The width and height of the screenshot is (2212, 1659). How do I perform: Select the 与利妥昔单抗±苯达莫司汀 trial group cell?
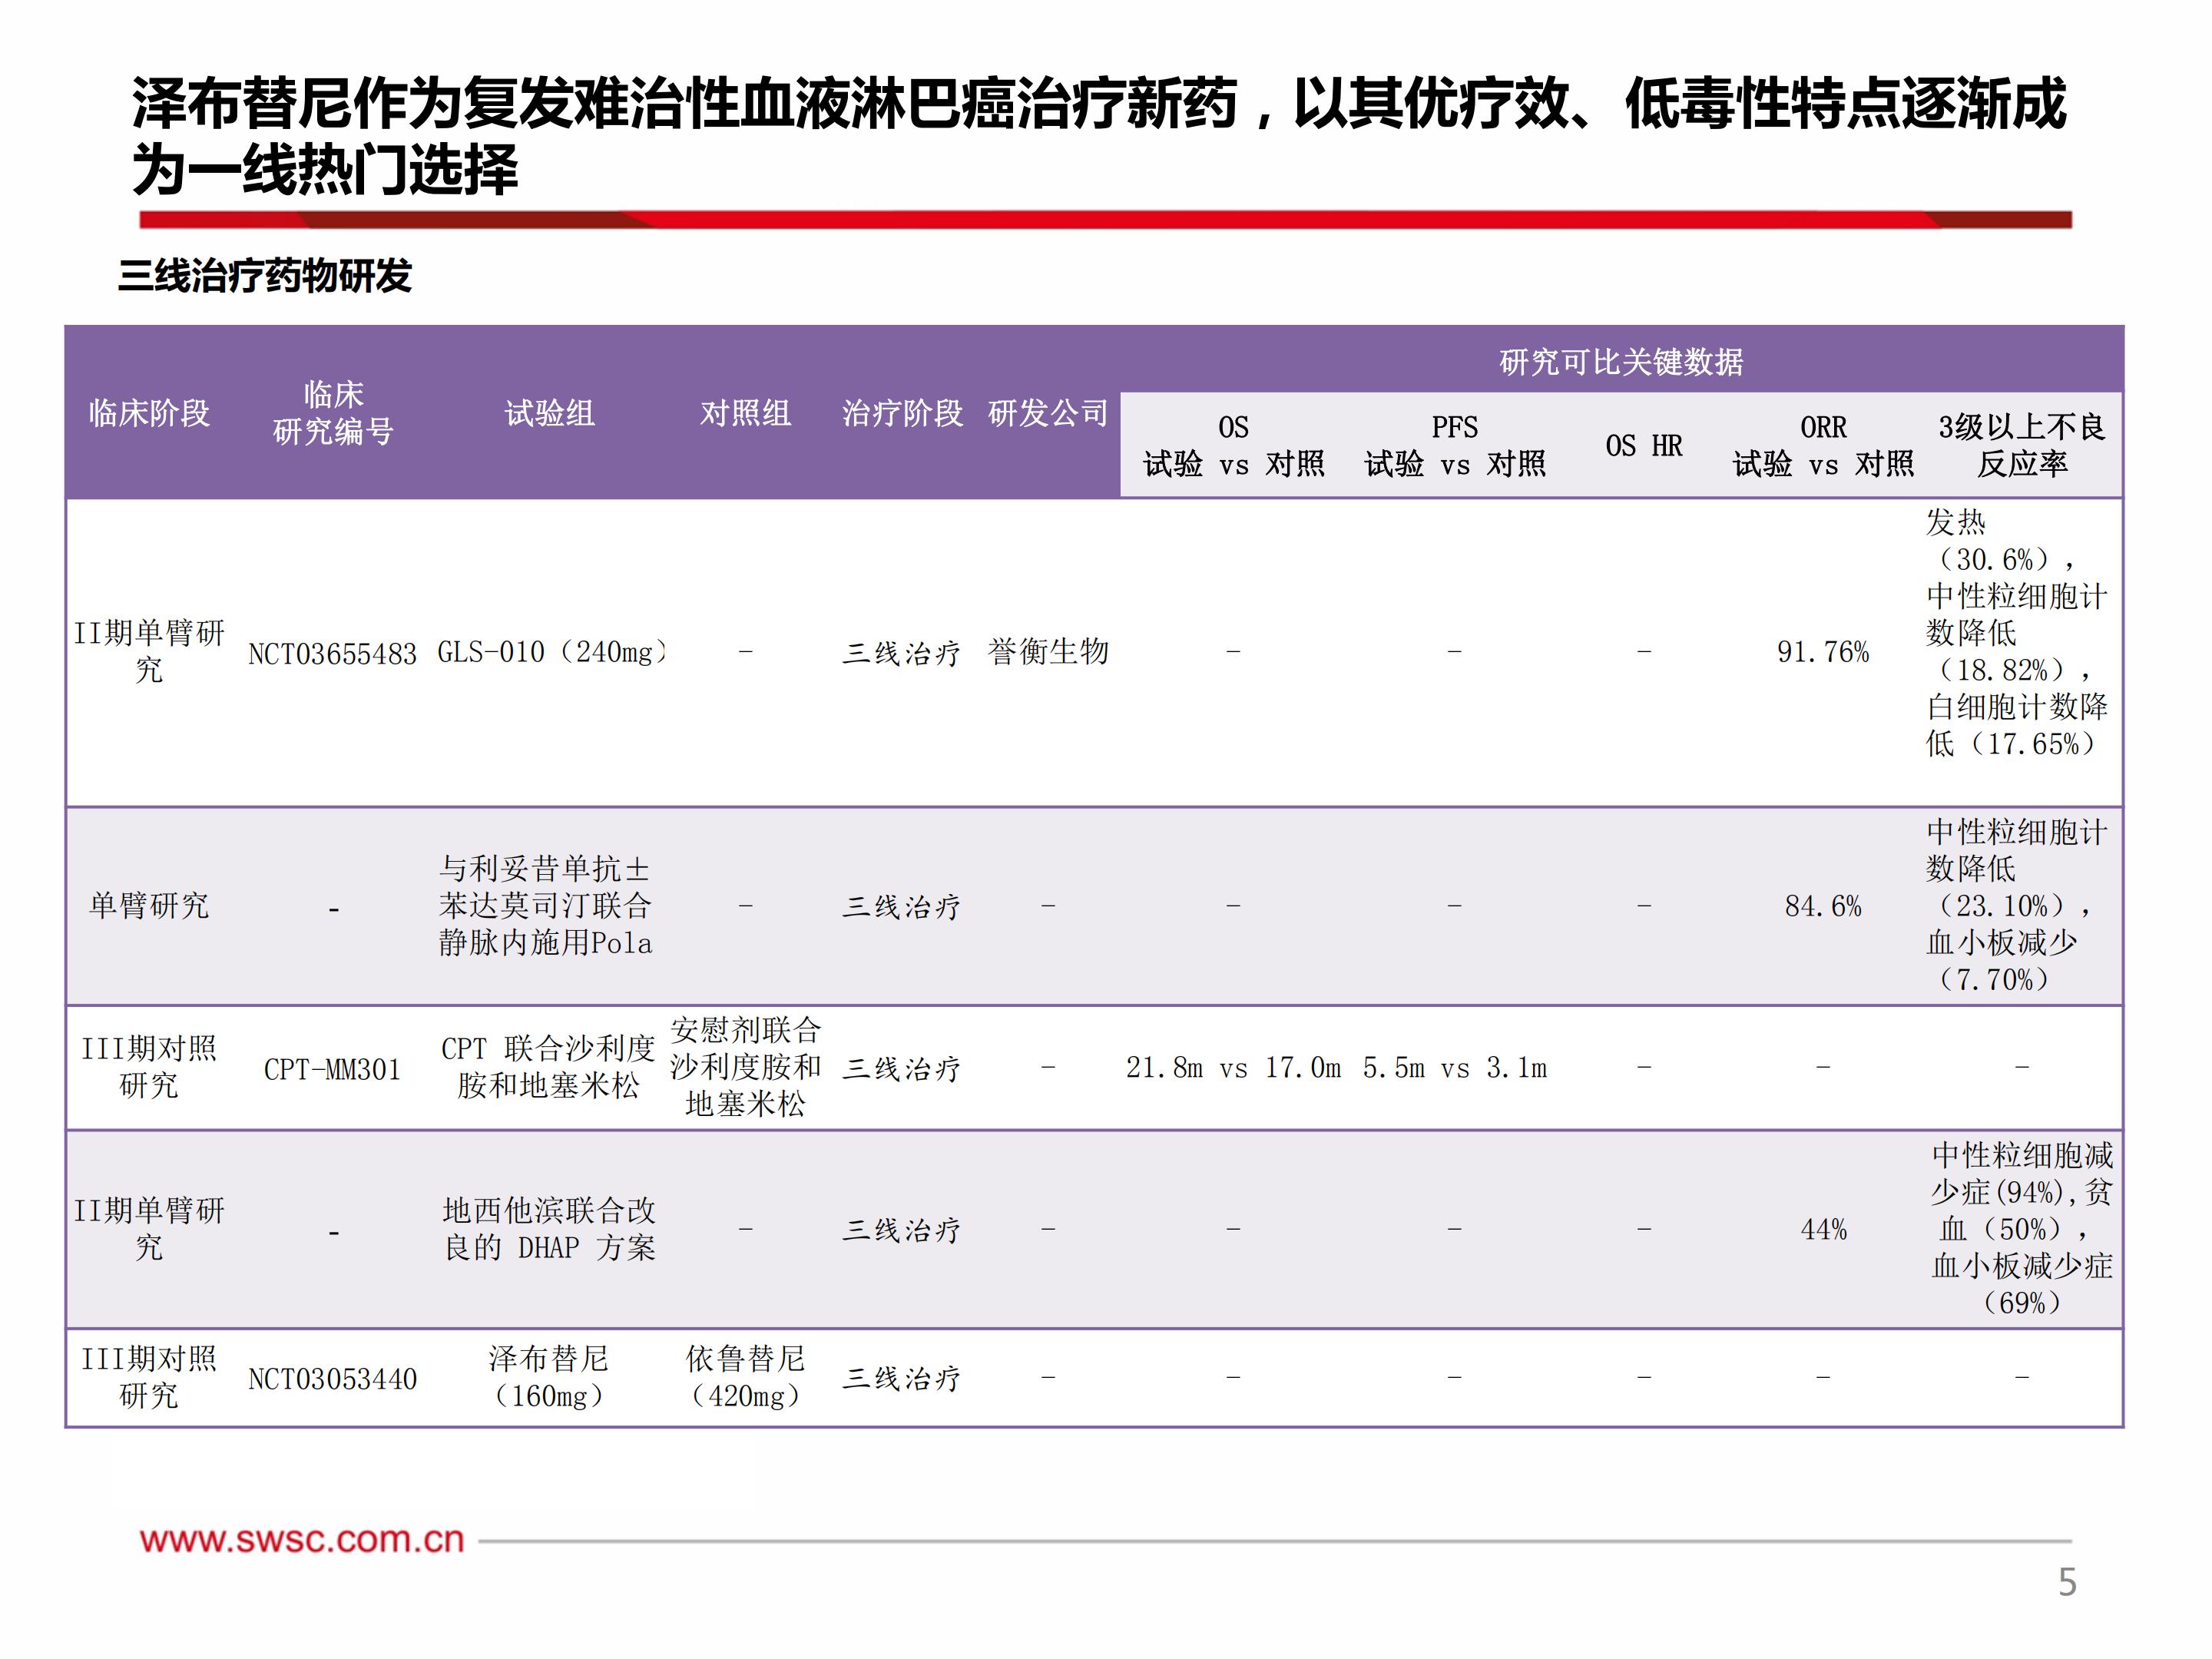coord(546,906)
